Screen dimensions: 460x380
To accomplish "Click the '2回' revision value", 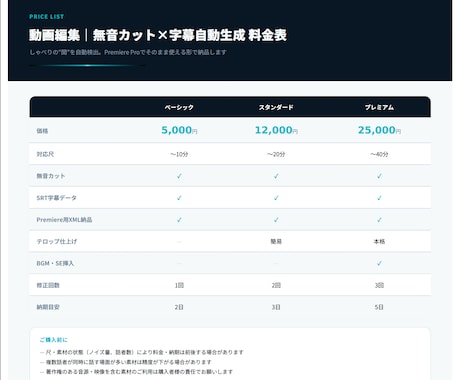I will [276, 285].
